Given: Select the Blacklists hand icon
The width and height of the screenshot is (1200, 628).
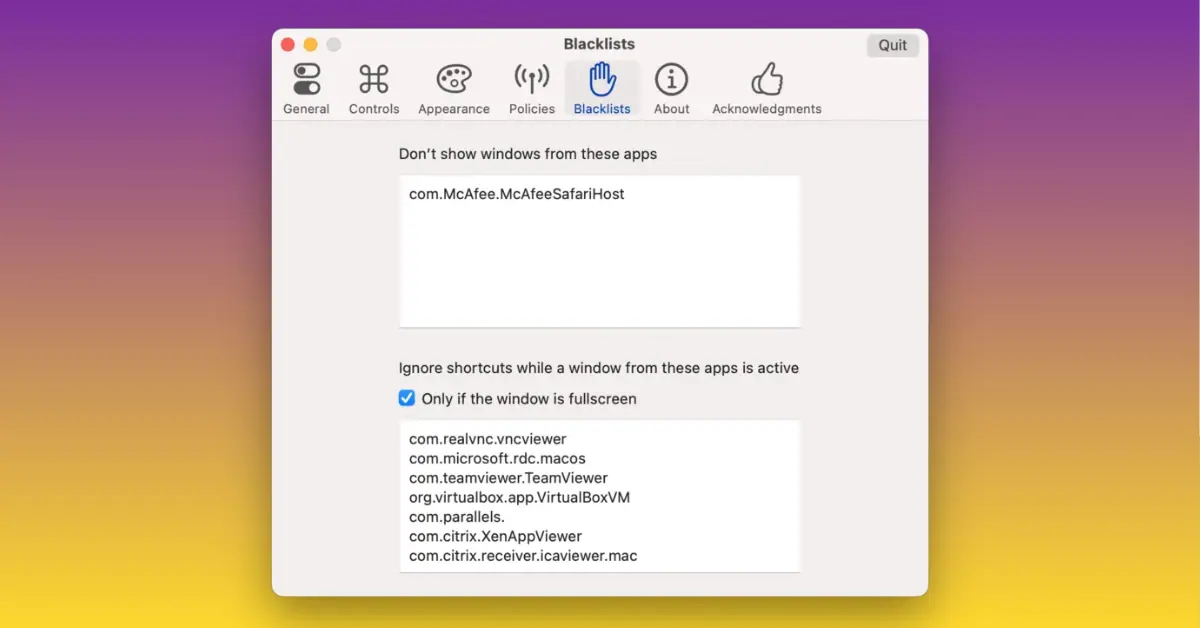Looking at the screenshot, I should click(x=601, y=78).
